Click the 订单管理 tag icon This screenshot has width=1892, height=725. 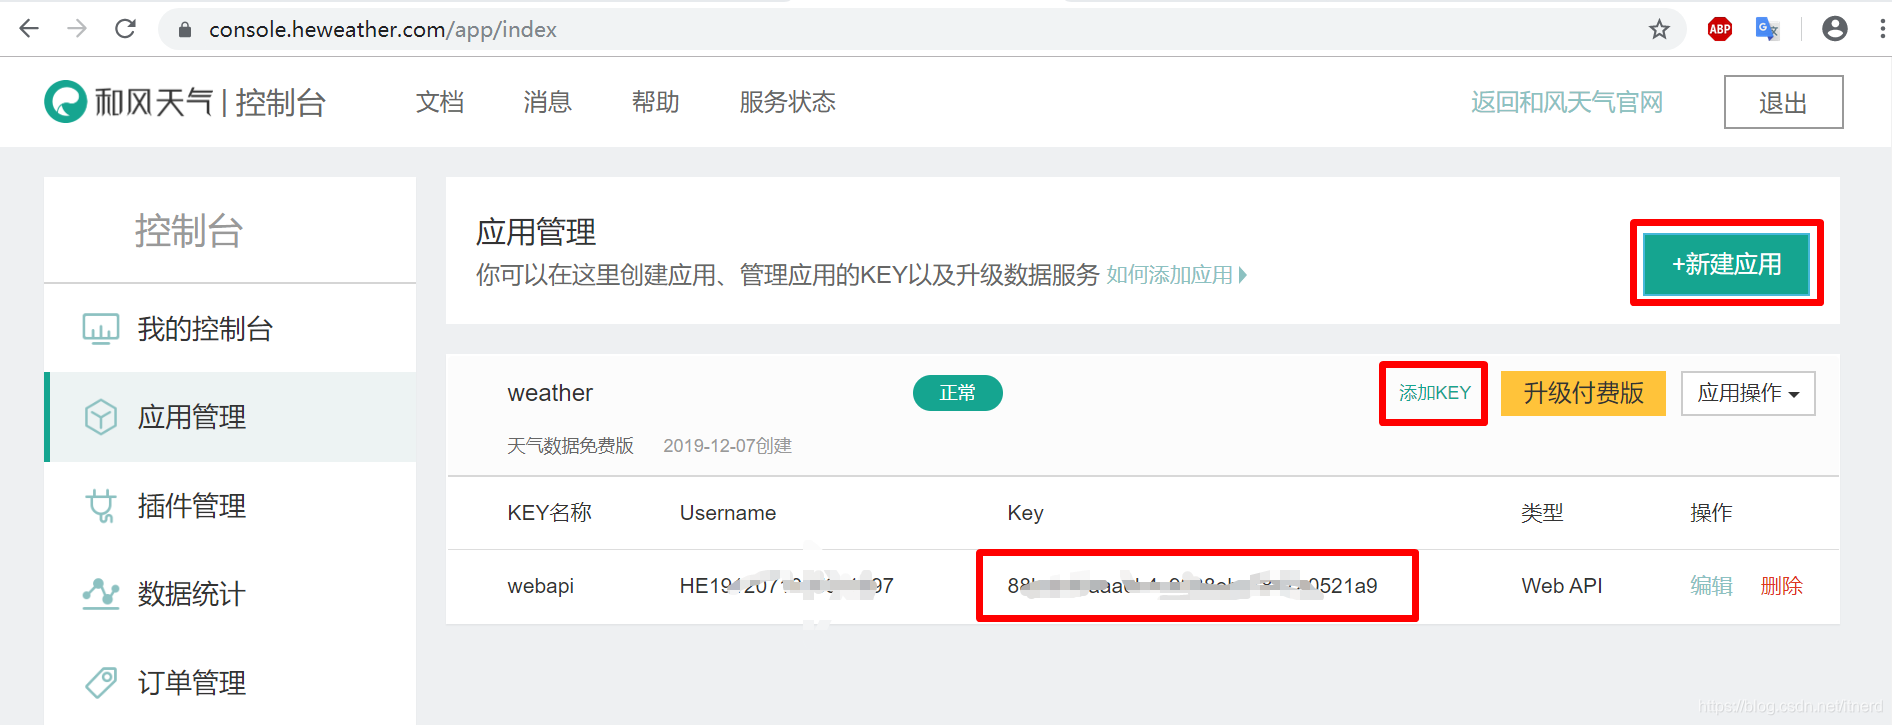(101, 682)
